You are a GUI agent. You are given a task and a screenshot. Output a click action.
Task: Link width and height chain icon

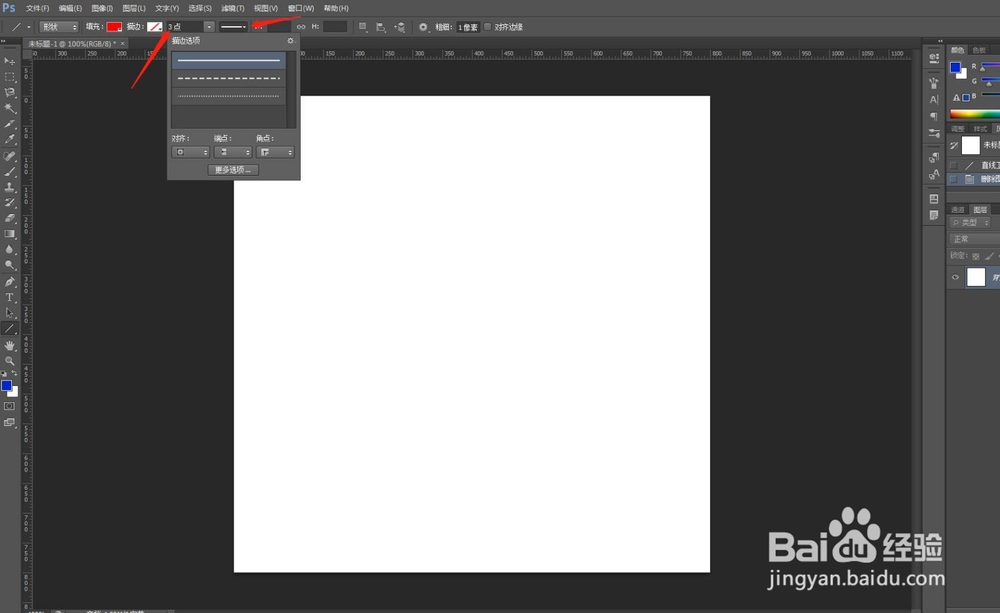301,27
